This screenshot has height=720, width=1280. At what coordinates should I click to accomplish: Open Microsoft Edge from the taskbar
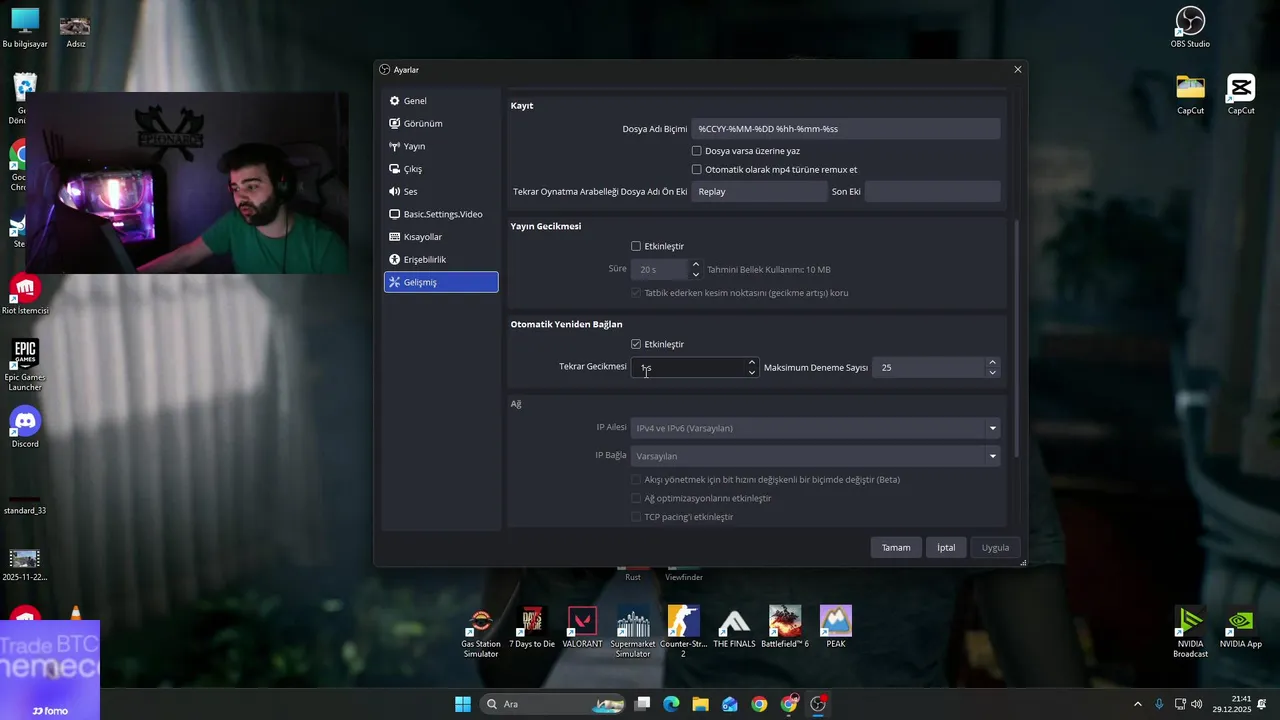coord(671,704)
